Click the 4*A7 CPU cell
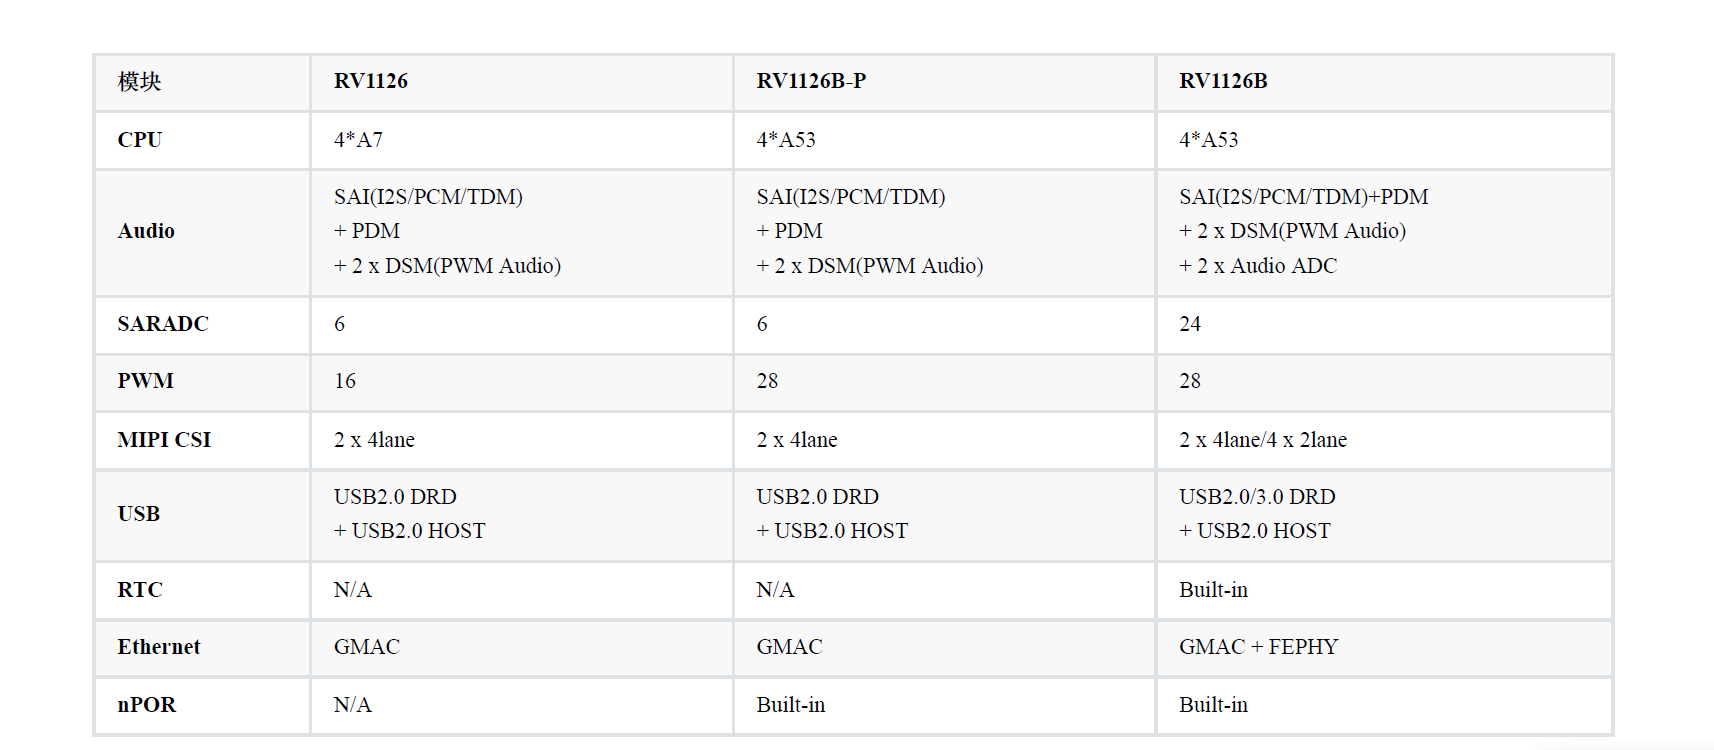This screenshot has height=750, width=1714. click(x=358, y=140)
